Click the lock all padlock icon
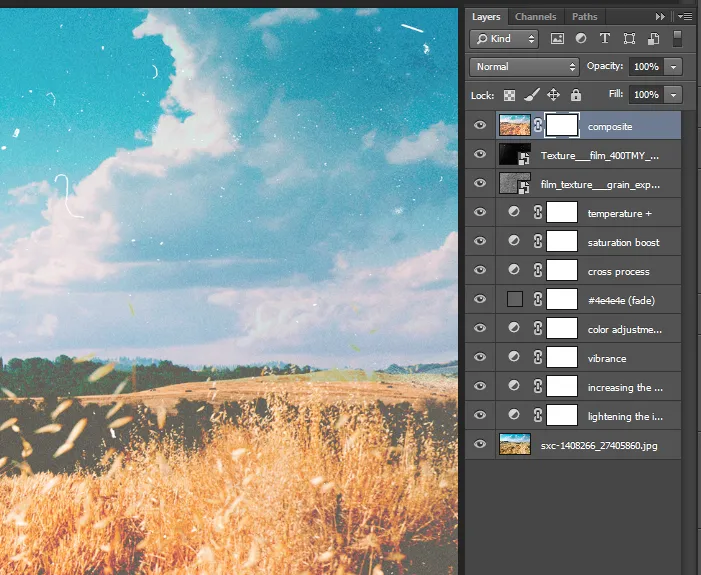This screenshot has width=701, height=575. [576, 95]
